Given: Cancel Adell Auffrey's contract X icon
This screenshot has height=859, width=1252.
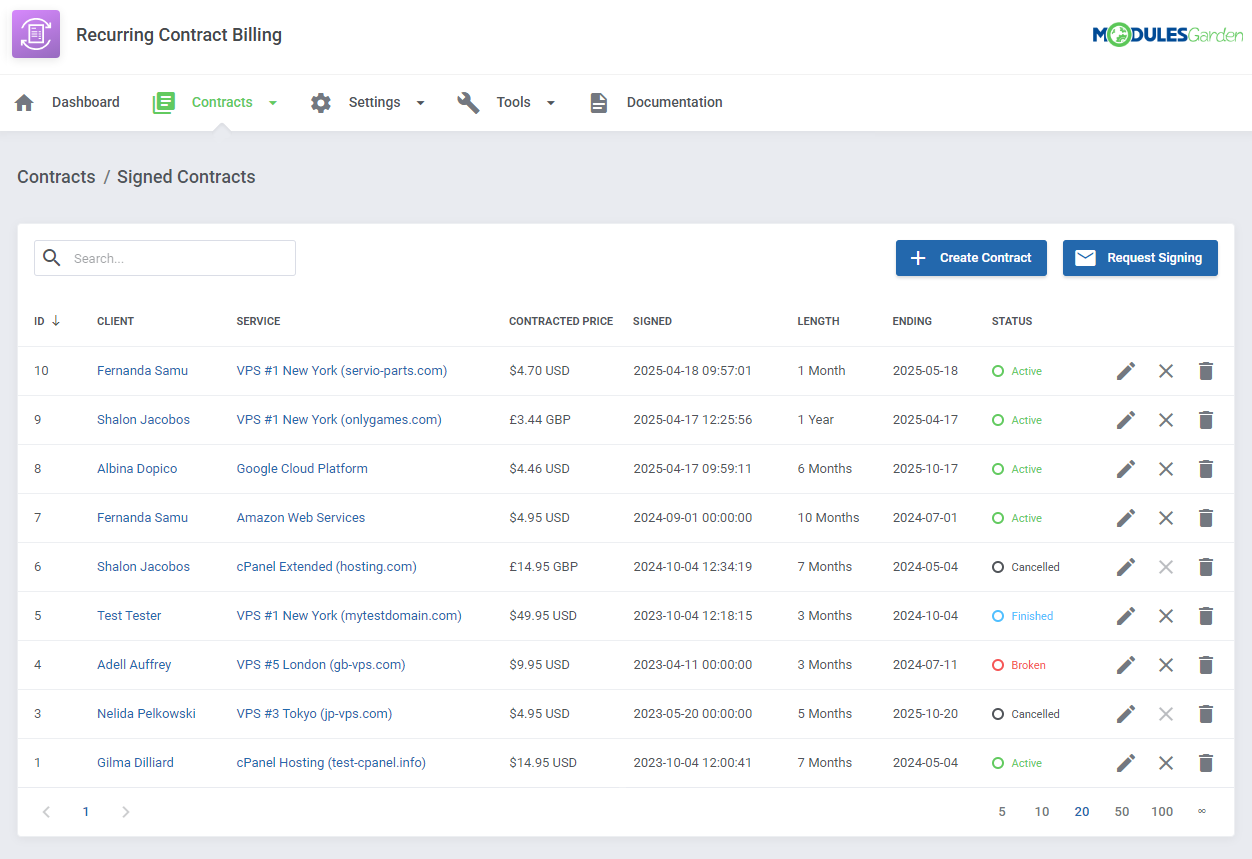Looking at the screenshot, I should 1166,665.
